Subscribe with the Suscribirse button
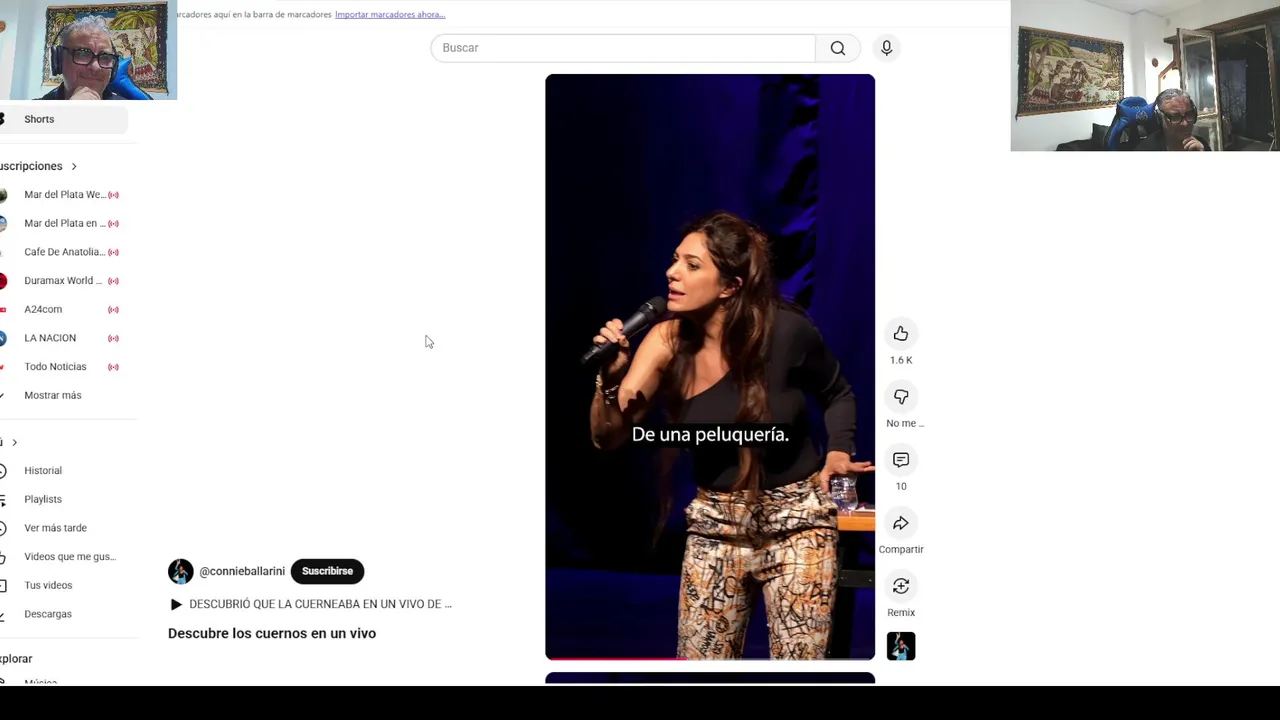Image resolution: width=1280 pixels, height=720 pixels. [327, 571]
